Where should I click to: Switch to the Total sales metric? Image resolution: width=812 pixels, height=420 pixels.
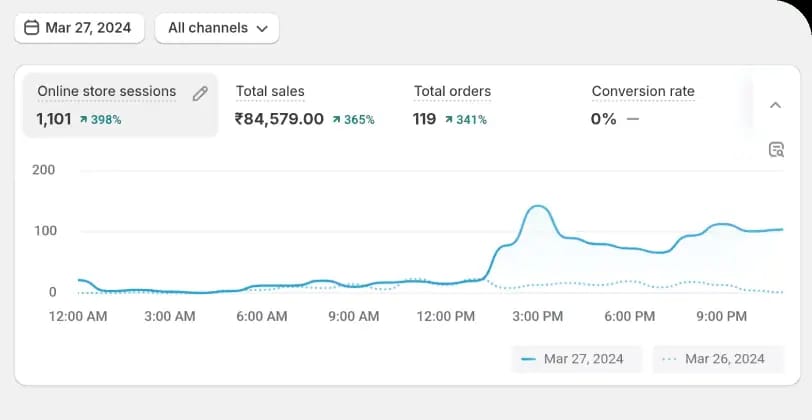point(270,91)
